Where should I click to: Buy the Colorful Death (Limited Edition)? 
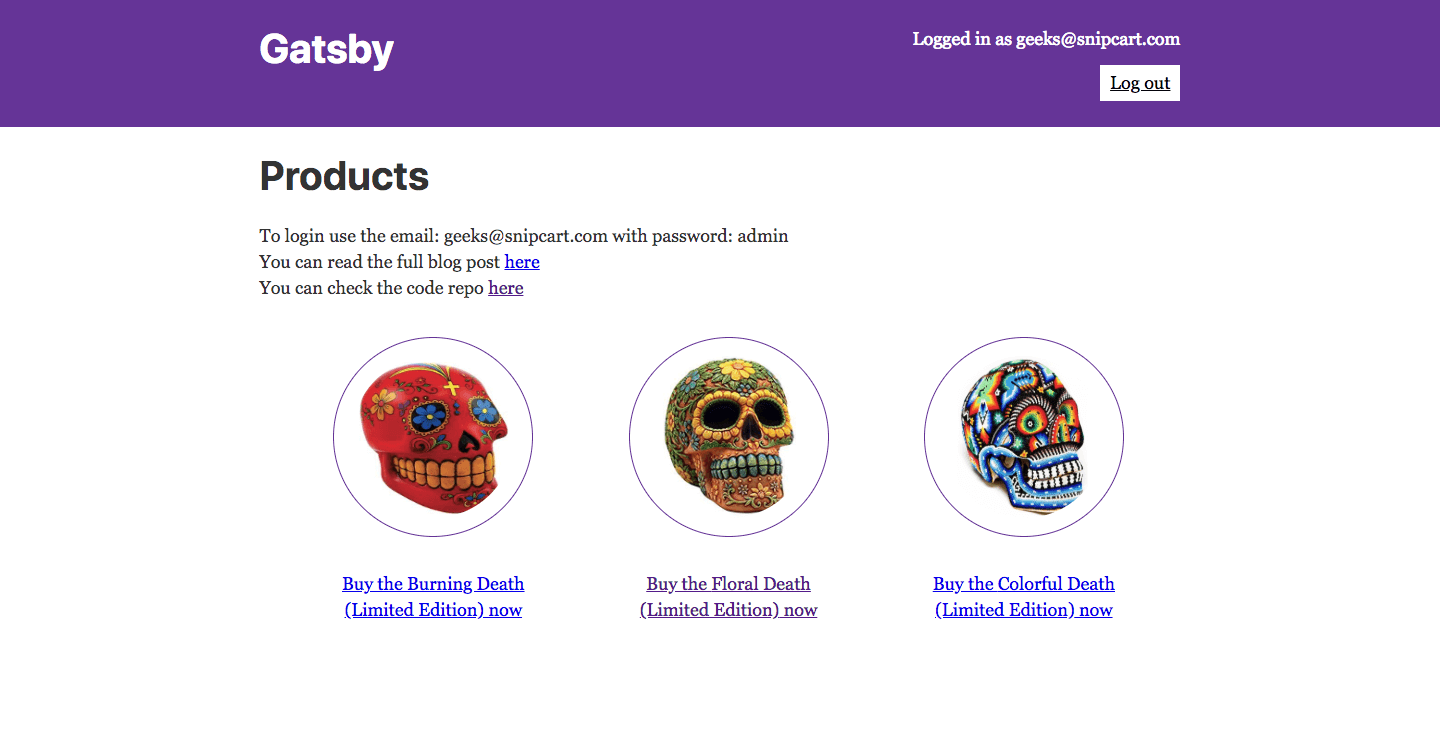[1024, 597]
